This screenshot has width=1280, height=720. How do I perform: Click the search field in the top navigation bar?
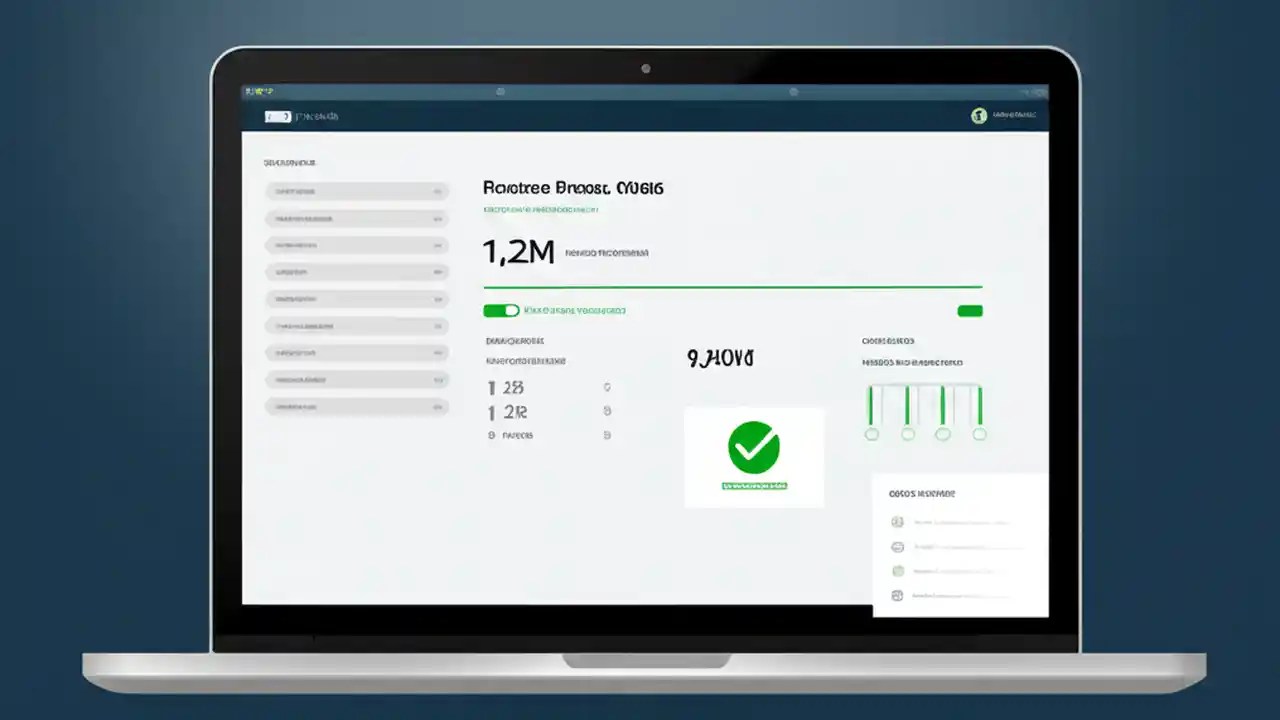277,116
